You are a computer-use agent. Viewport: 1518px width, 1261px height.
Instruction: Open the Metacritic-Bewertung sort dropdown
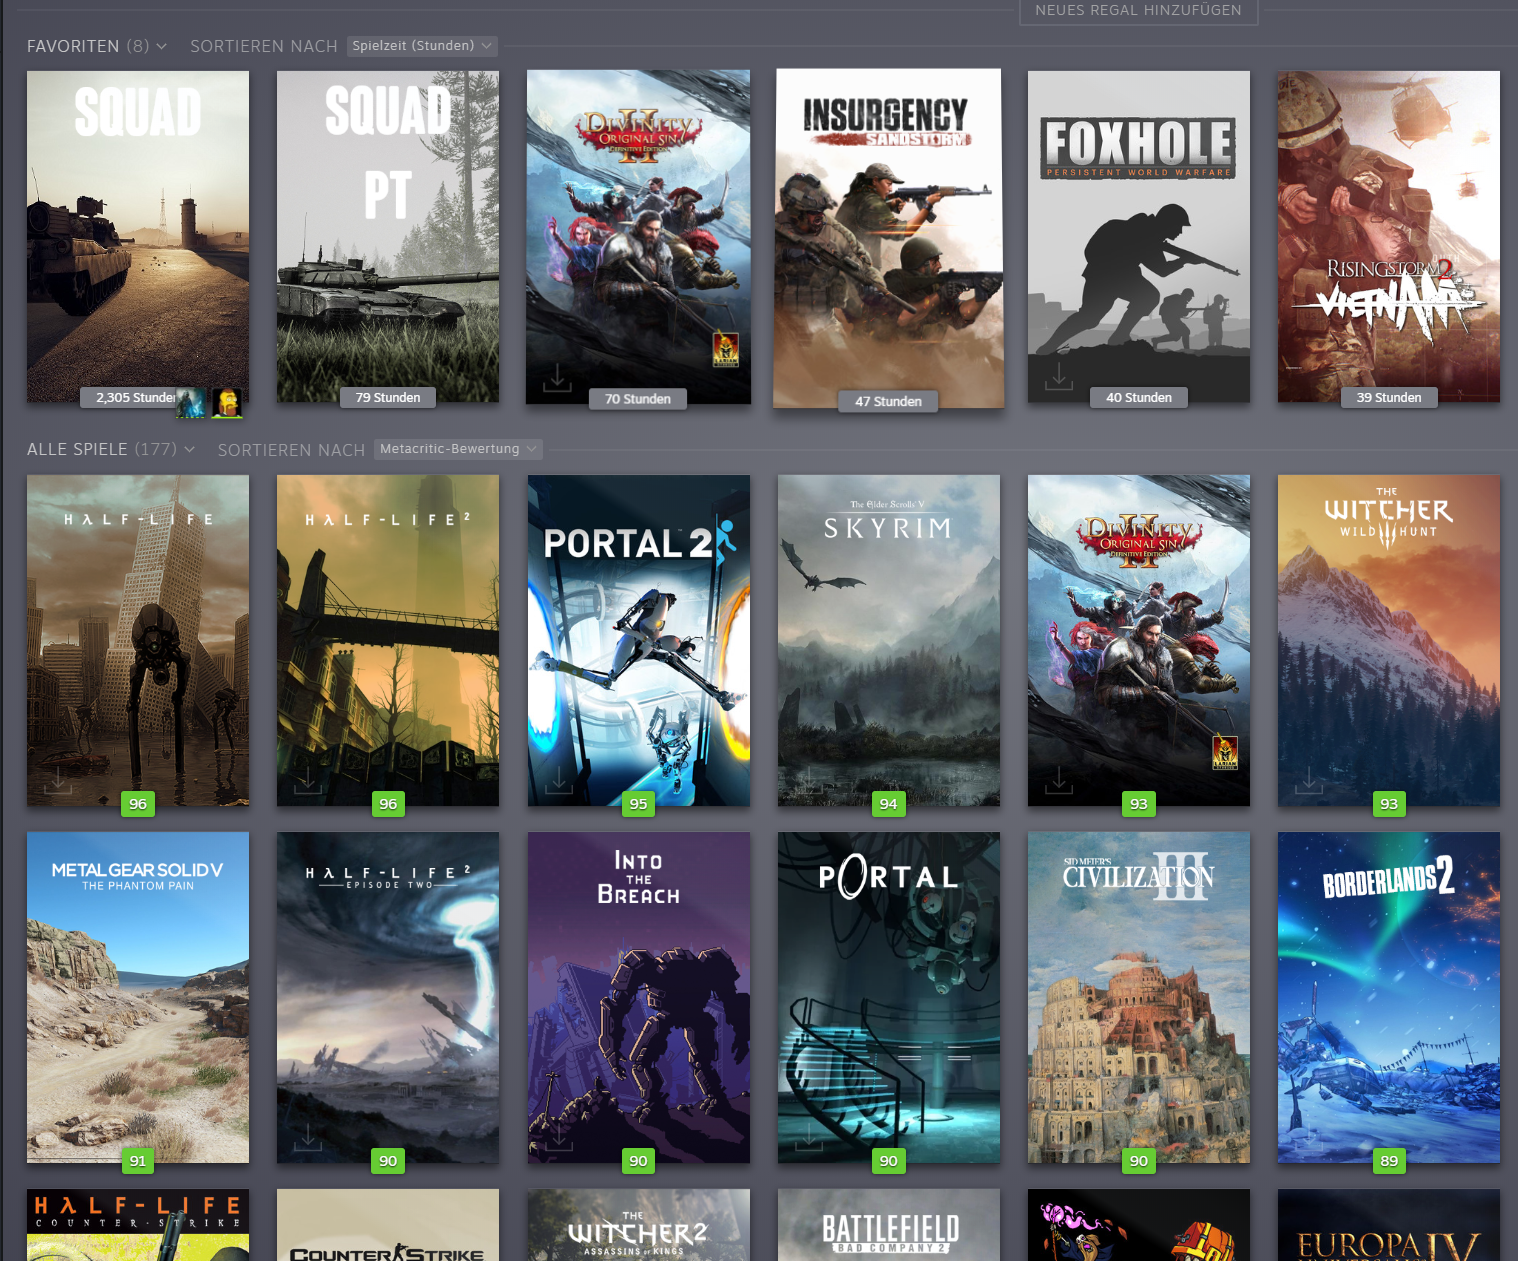tap(459, 449)
